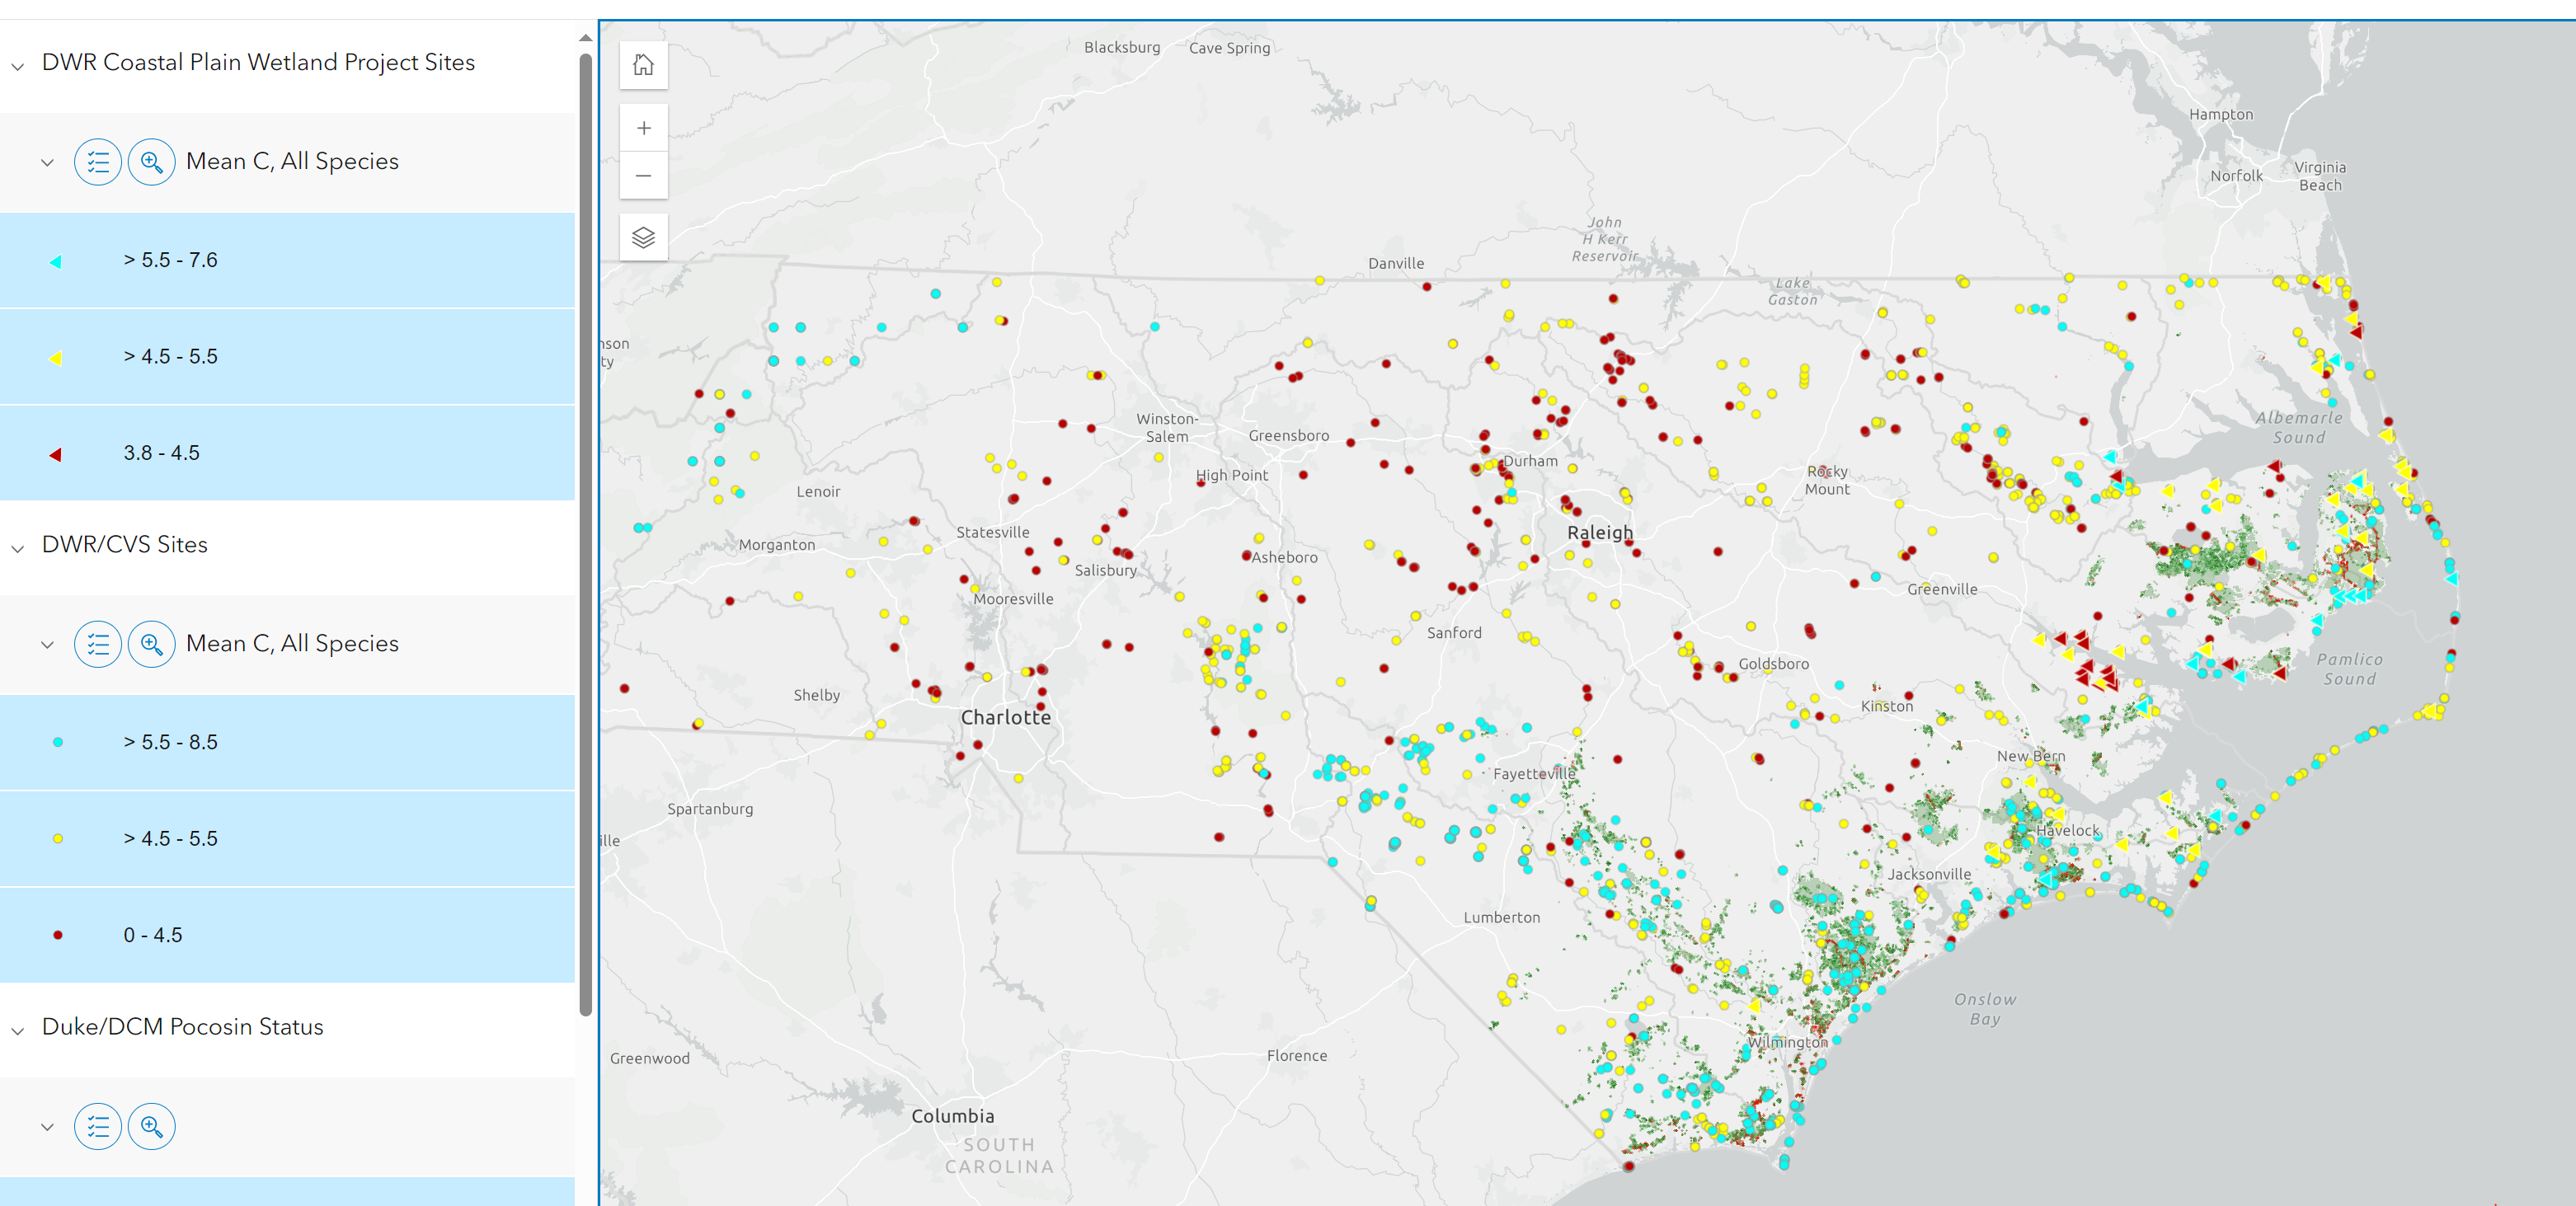Click the Columbia label on the map
Image resolution: width=2576 pixels, height=1206 pixels.
click(x=953, y=1116)
